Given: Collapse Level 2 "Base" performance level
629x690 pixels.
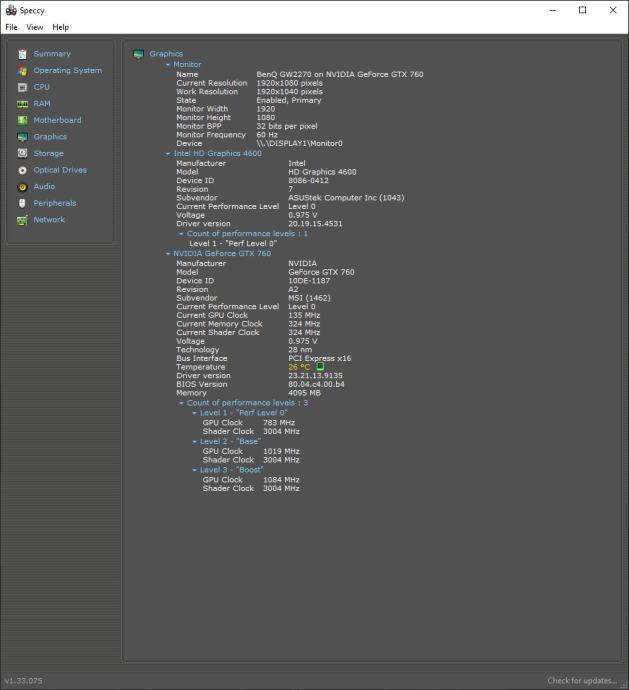Looking at the screenshot, I should pyautogui.click(x=194, y=441).
